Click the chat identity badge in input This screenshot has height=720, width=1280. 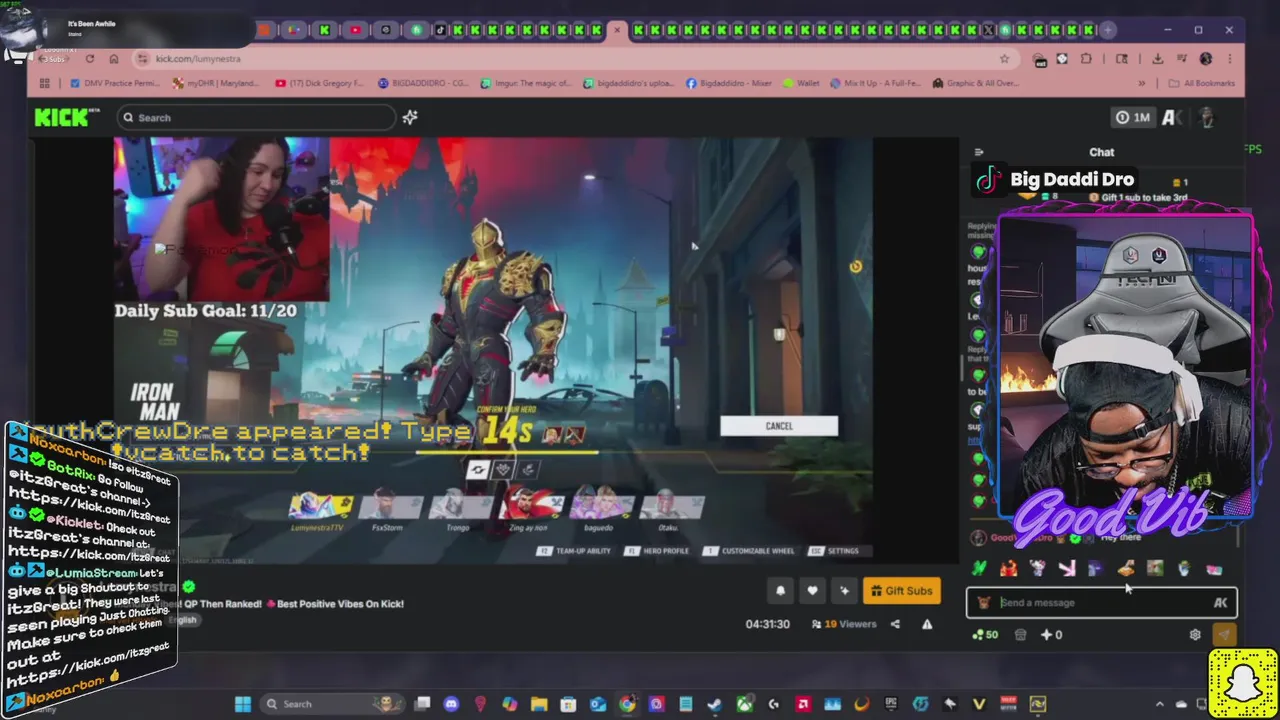984,602
